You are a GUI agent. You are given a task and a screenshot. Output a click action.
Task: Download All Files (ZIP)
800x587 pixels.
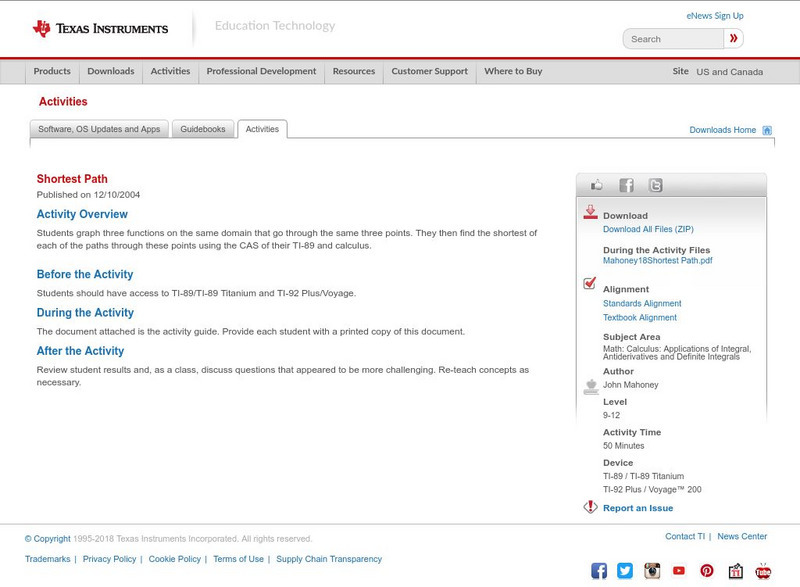(x=648, y=229)
